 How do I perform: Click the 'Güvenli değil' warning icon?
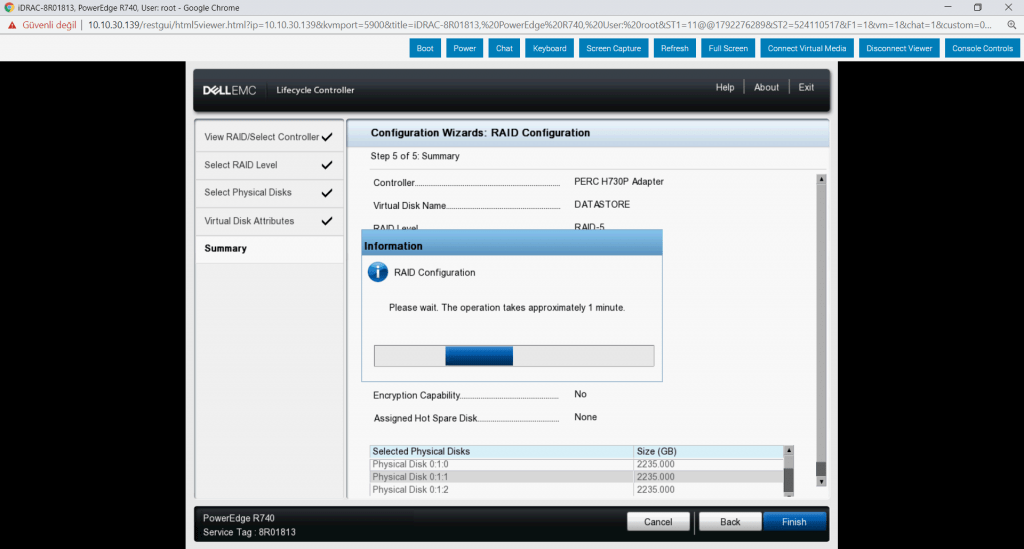12,24
